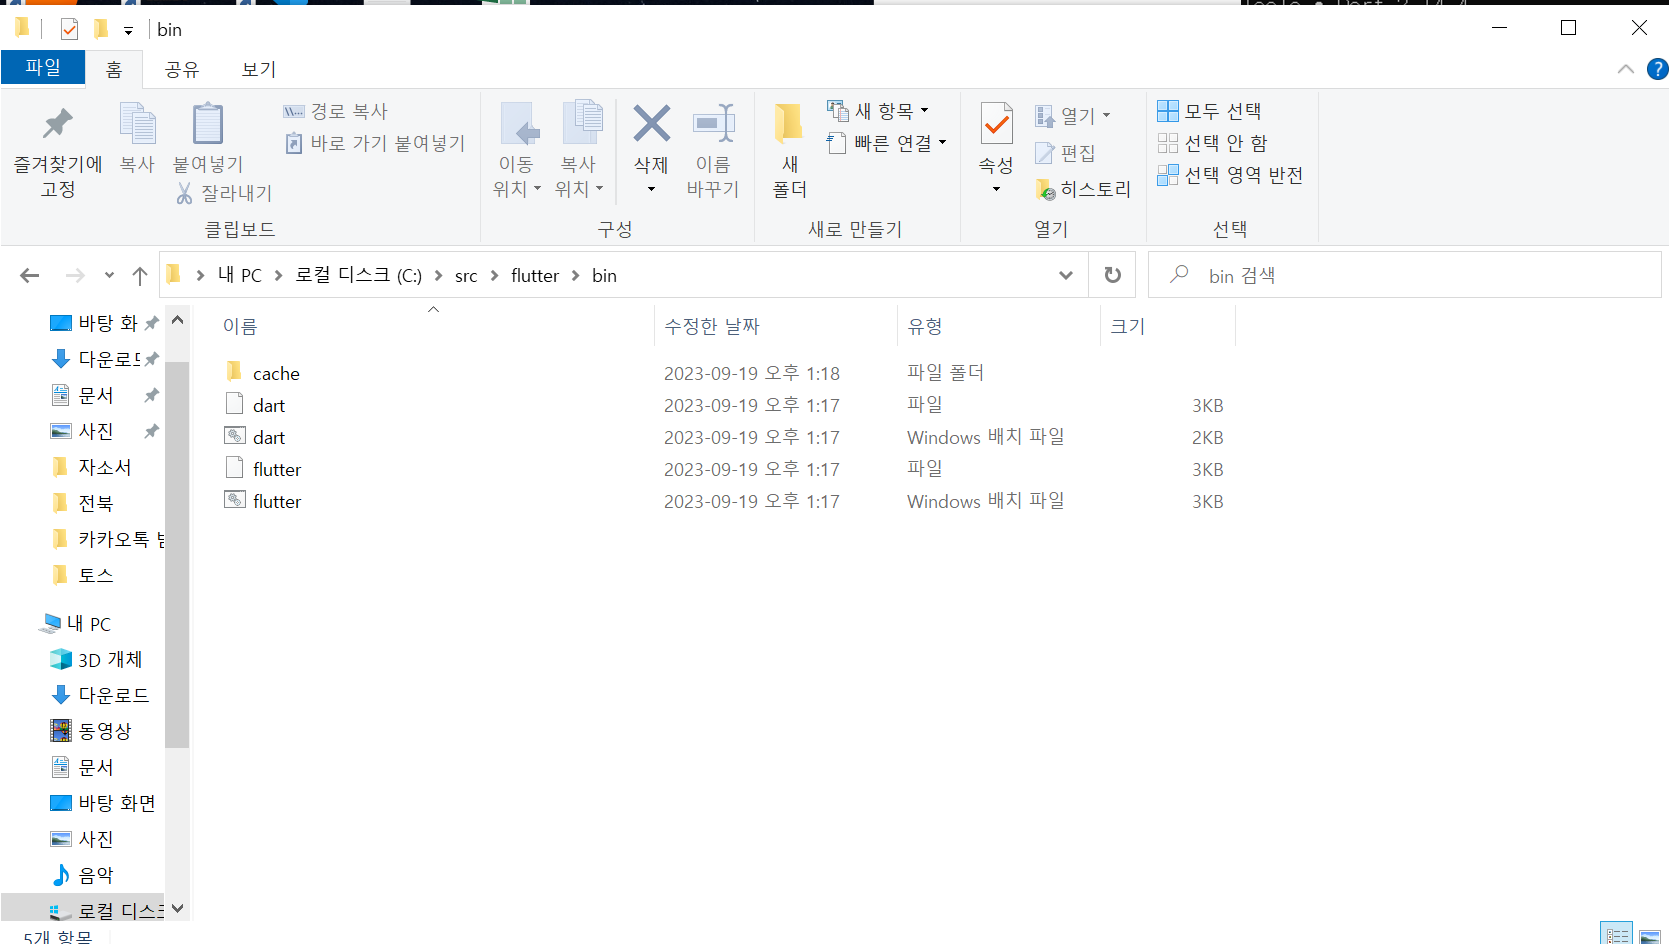Open address bar history dropdown
Image resolution: width=1669 pixels, height=944 pixels.
(x=1066, y=275)
